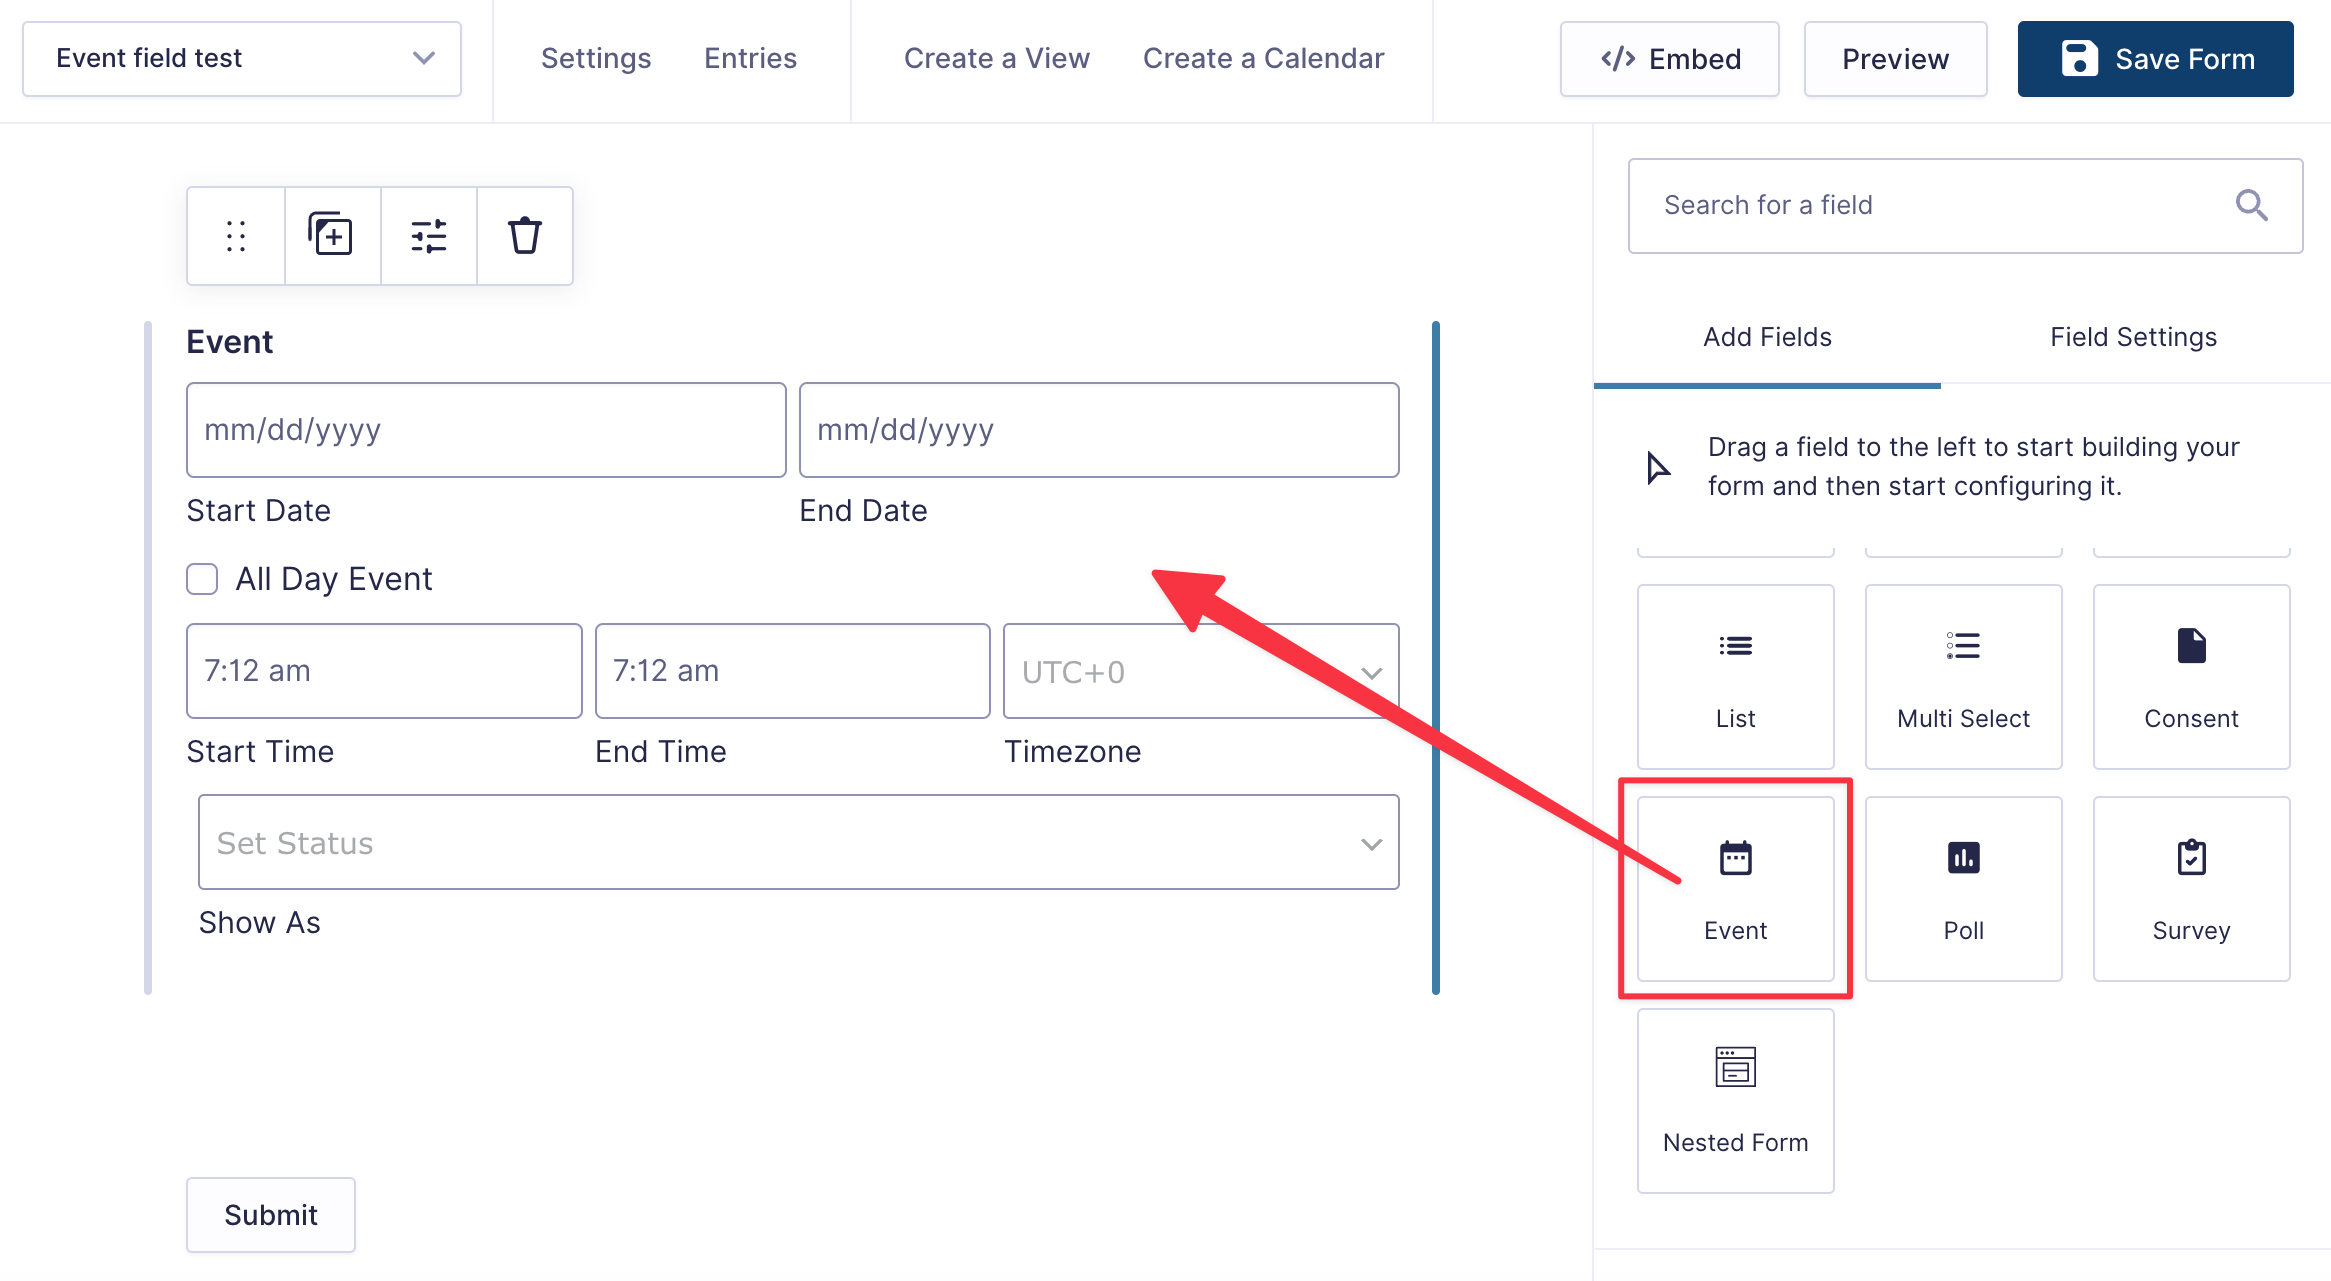This screenshot has width=2331, height=1281.
Task: Open field options with the sliders icon
Action: [428, 235]
